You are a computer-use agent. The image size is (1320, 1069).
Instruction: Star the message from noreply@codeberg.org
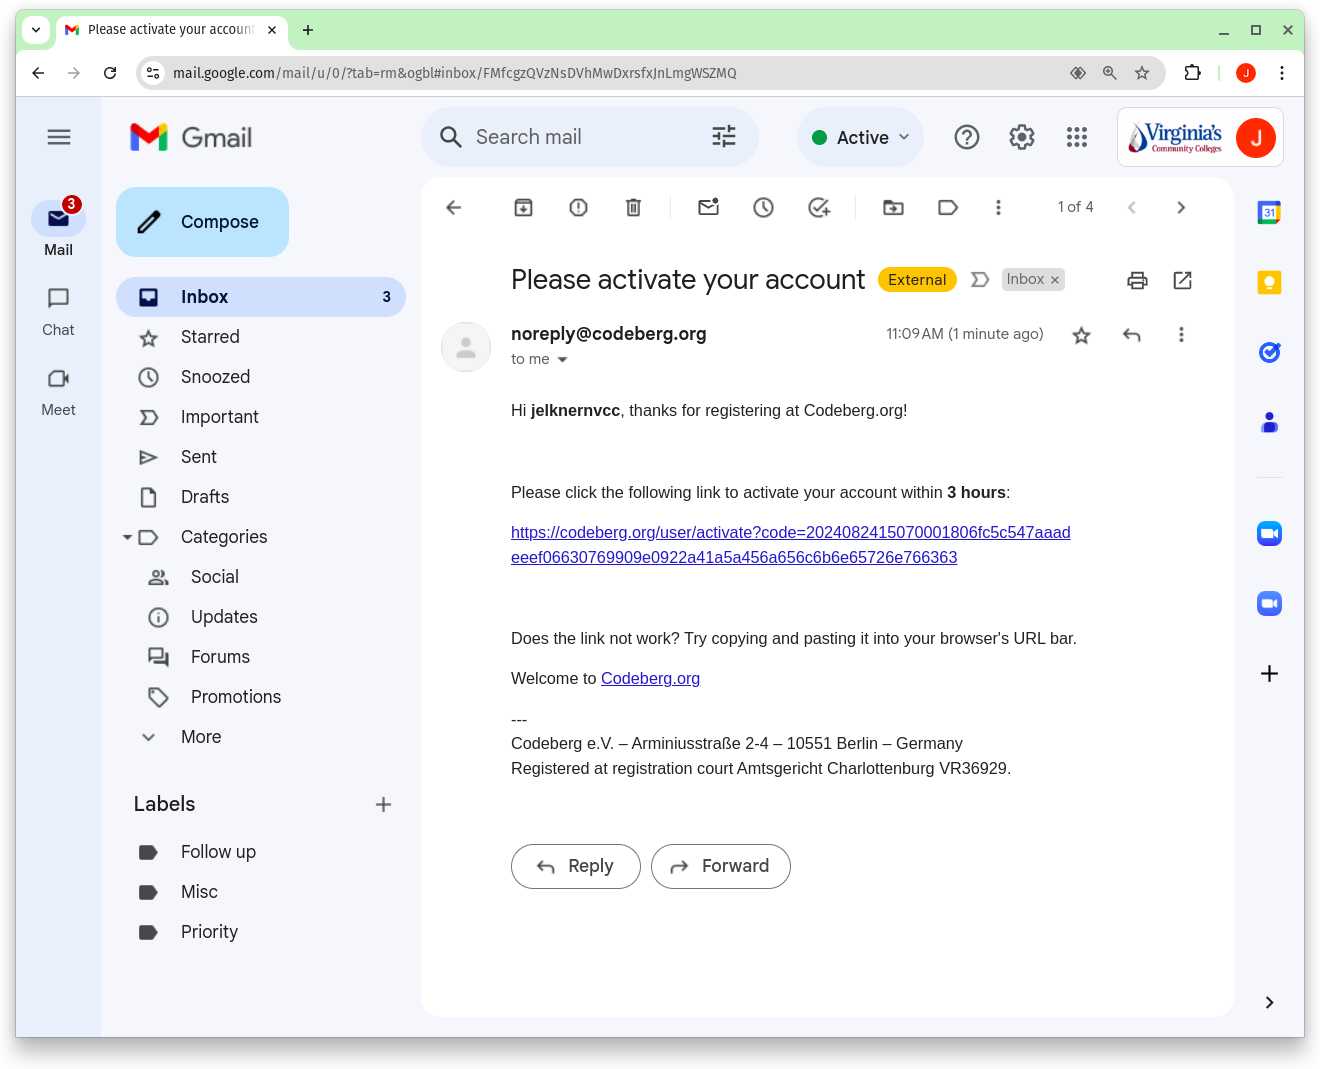point(1081,335)
